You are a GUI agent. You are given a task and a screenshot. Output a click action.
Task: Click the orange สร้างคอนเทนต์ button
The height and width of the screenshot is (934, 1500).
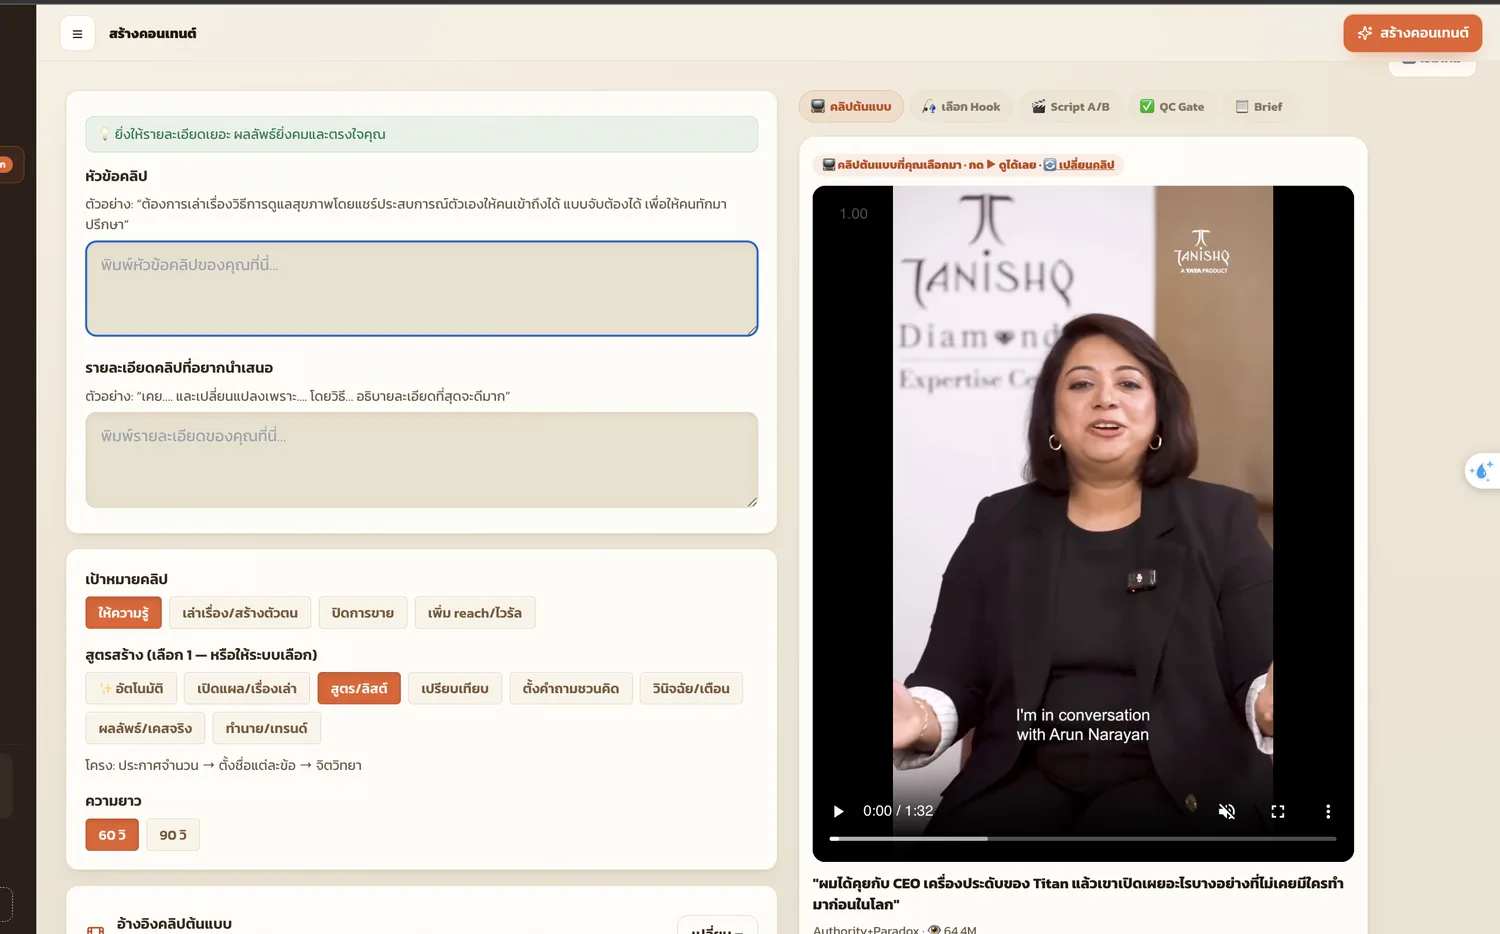point(1412,33)
